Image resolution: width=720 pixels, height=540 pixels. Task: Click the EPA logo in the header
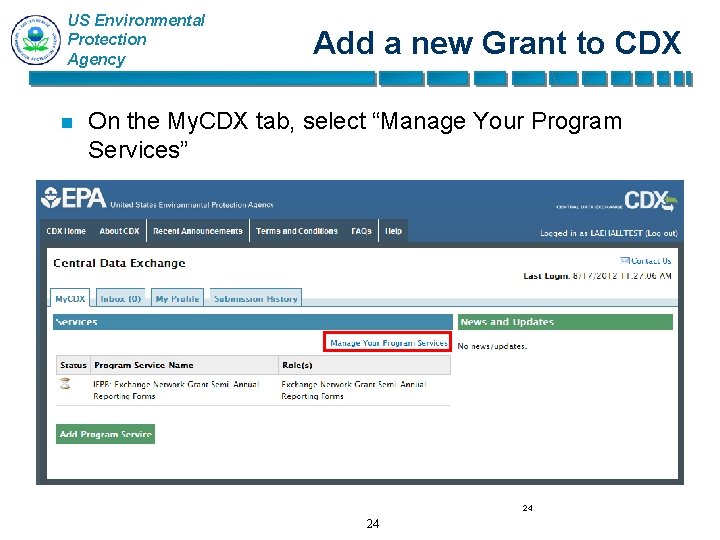click(x=73, y=198)
